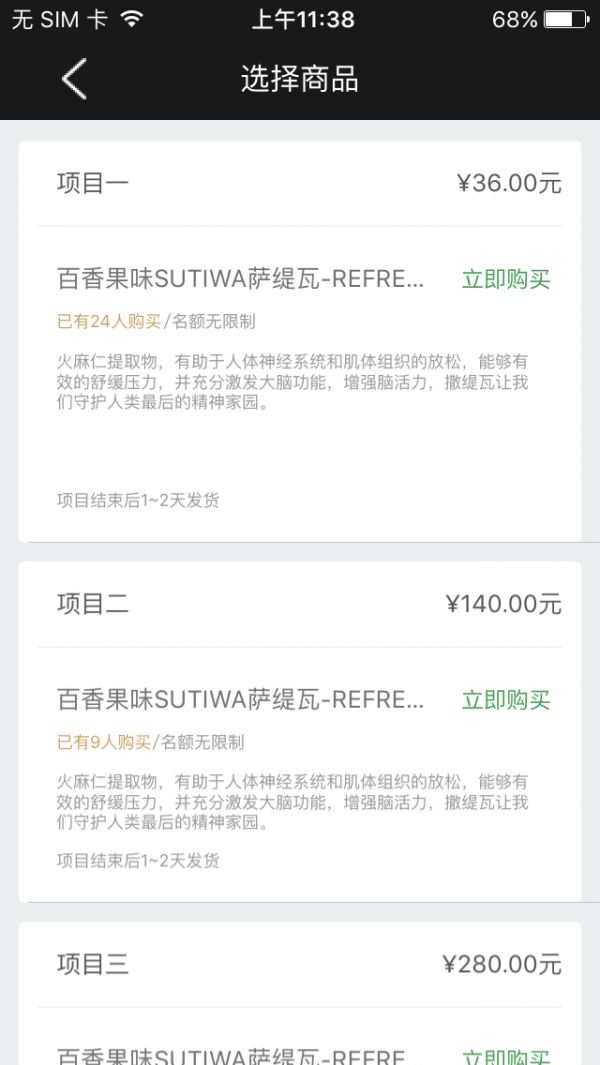Select the 项目二 header title
This screenshot has height=1065, width=600.
(x=93, y=603)
